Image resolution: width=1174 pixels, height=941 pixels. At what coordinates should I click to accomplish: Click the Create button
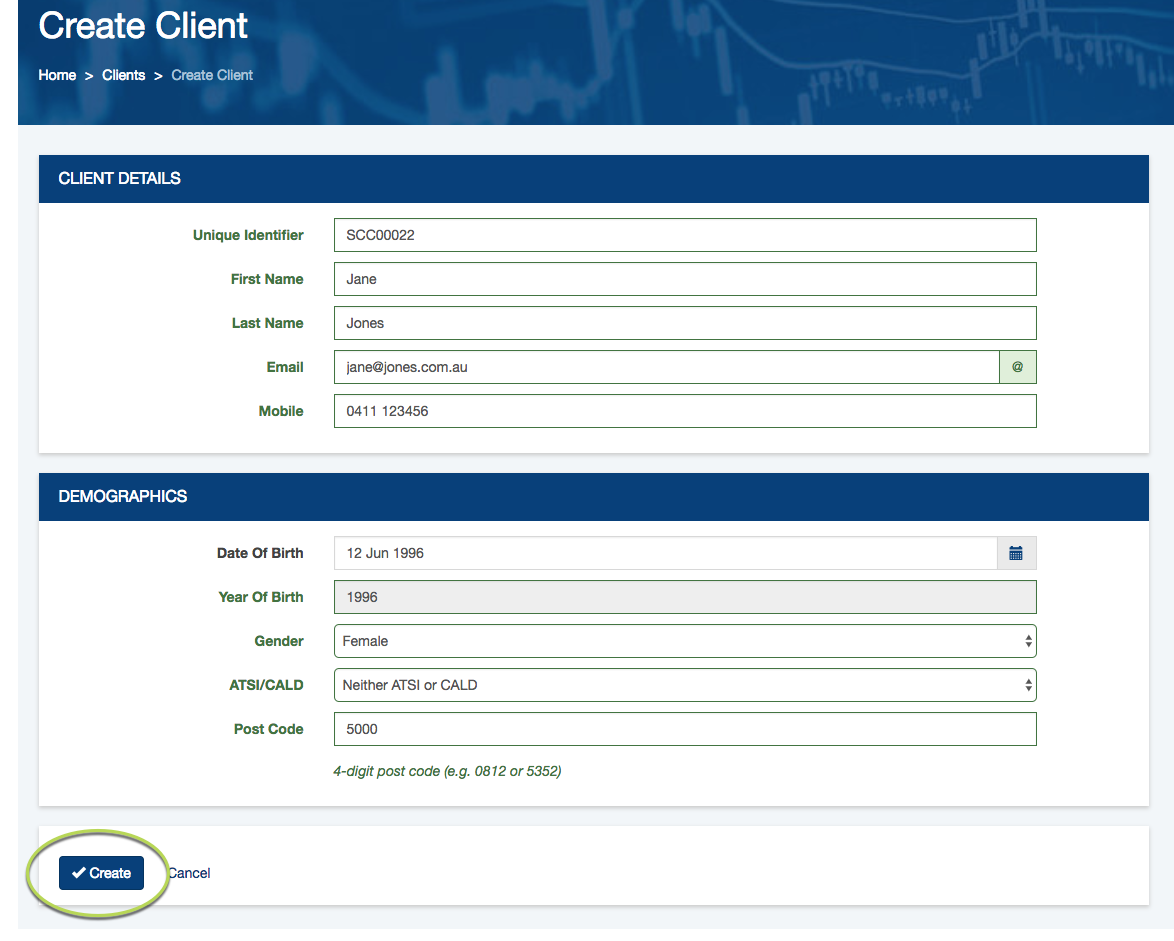101,873
